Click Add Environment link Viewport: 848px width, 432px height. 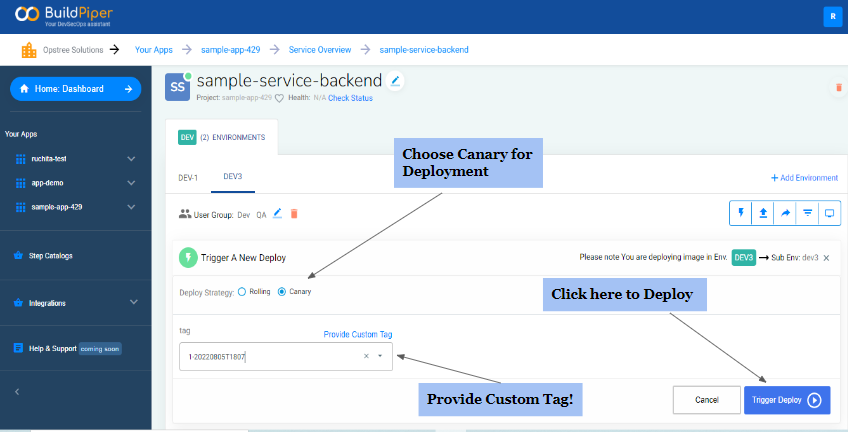coord(804,178)
